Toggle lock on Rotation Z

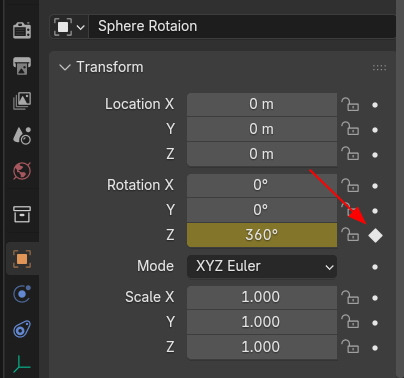pos(350,235)
